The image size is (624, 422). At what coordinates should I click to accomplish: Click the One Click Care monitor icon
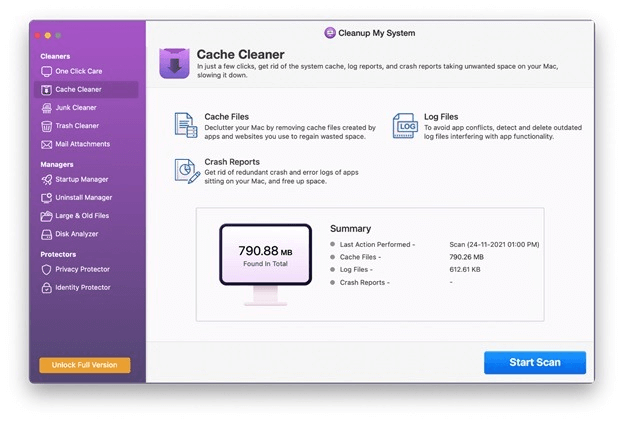[x=47, y=72]
